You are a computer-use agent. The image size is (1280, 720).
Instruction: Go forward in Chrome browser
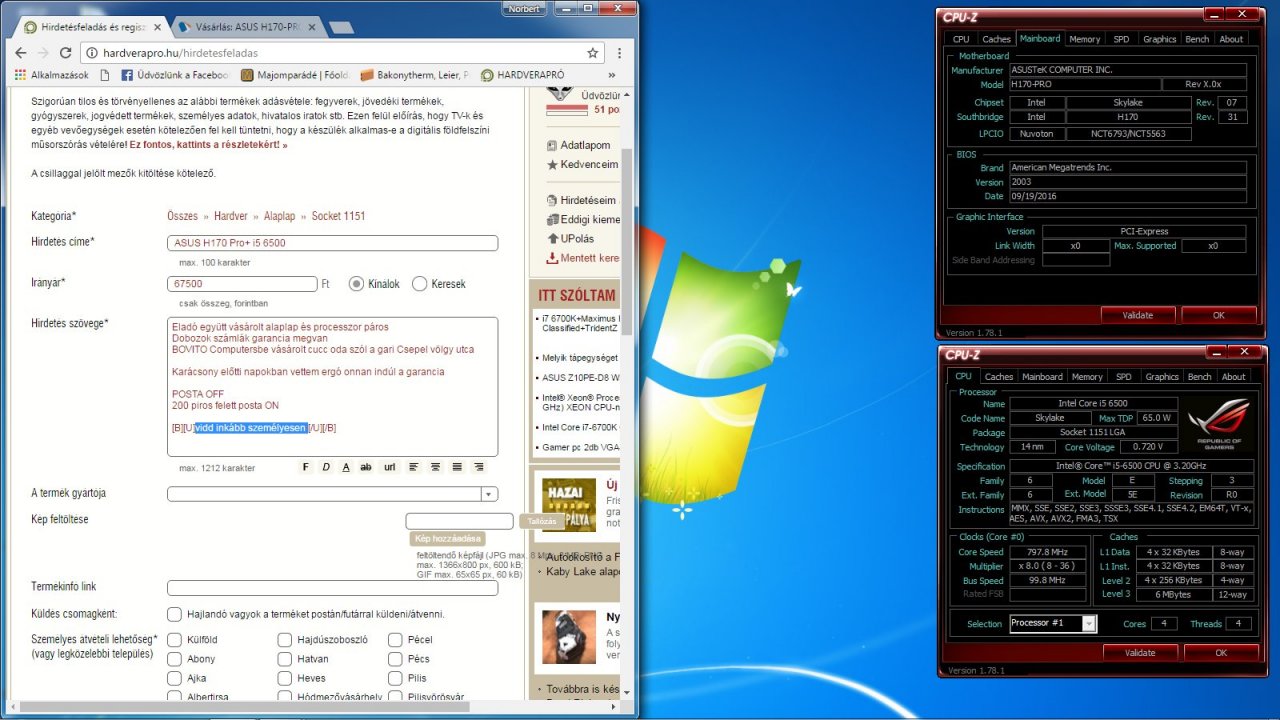43,52
